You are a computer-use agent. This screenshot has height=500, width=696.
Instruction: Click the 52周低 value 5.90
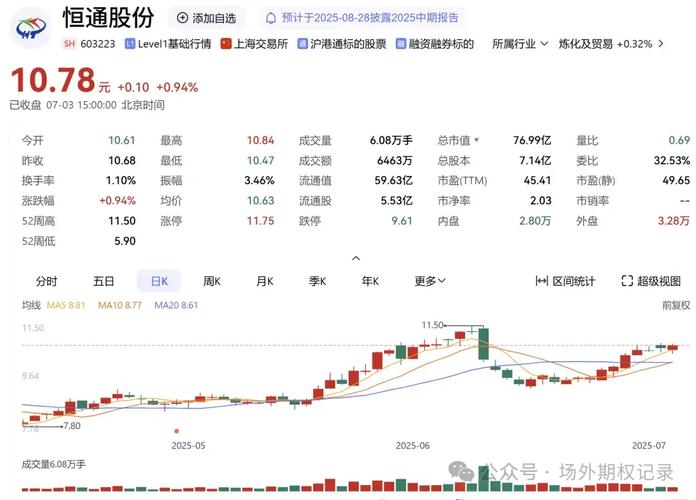[125, 241]
